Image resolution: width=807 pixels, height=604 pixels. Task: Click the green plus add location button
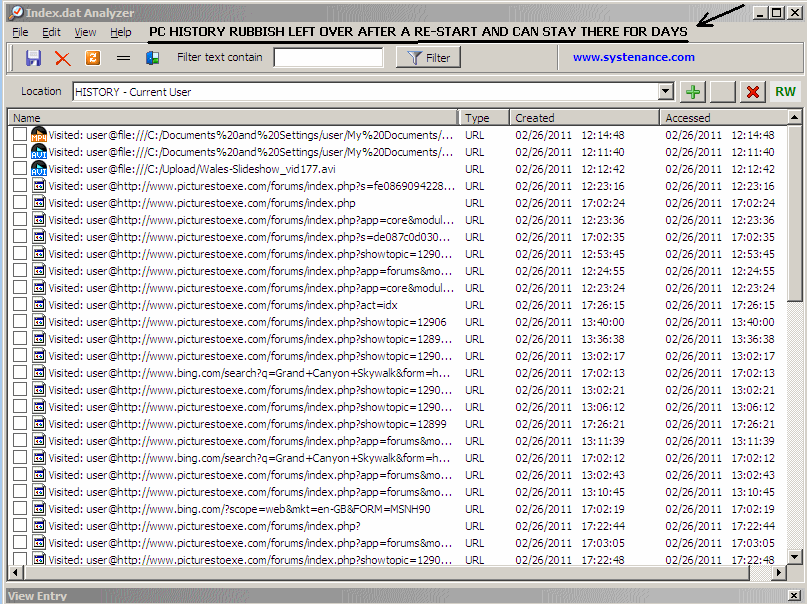[693, 92]
